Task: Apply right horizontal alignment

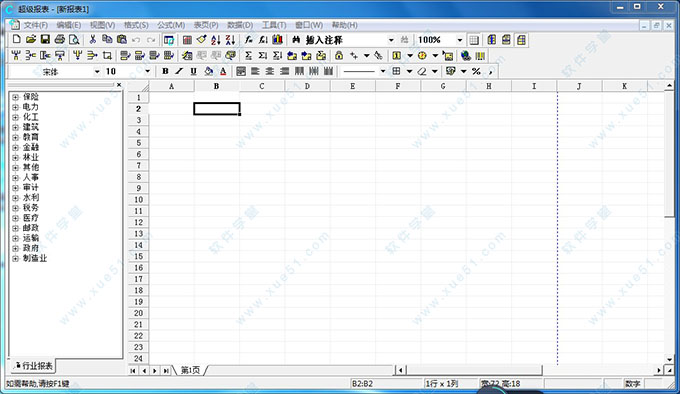Action: (284, 71)
